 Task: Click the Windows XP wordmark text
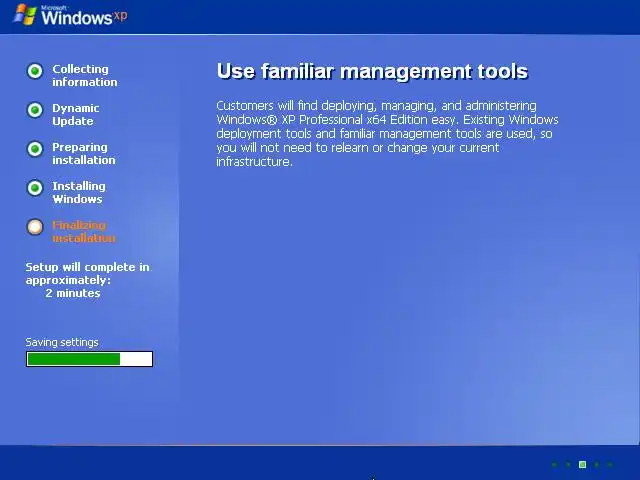[x=84, y=16]
